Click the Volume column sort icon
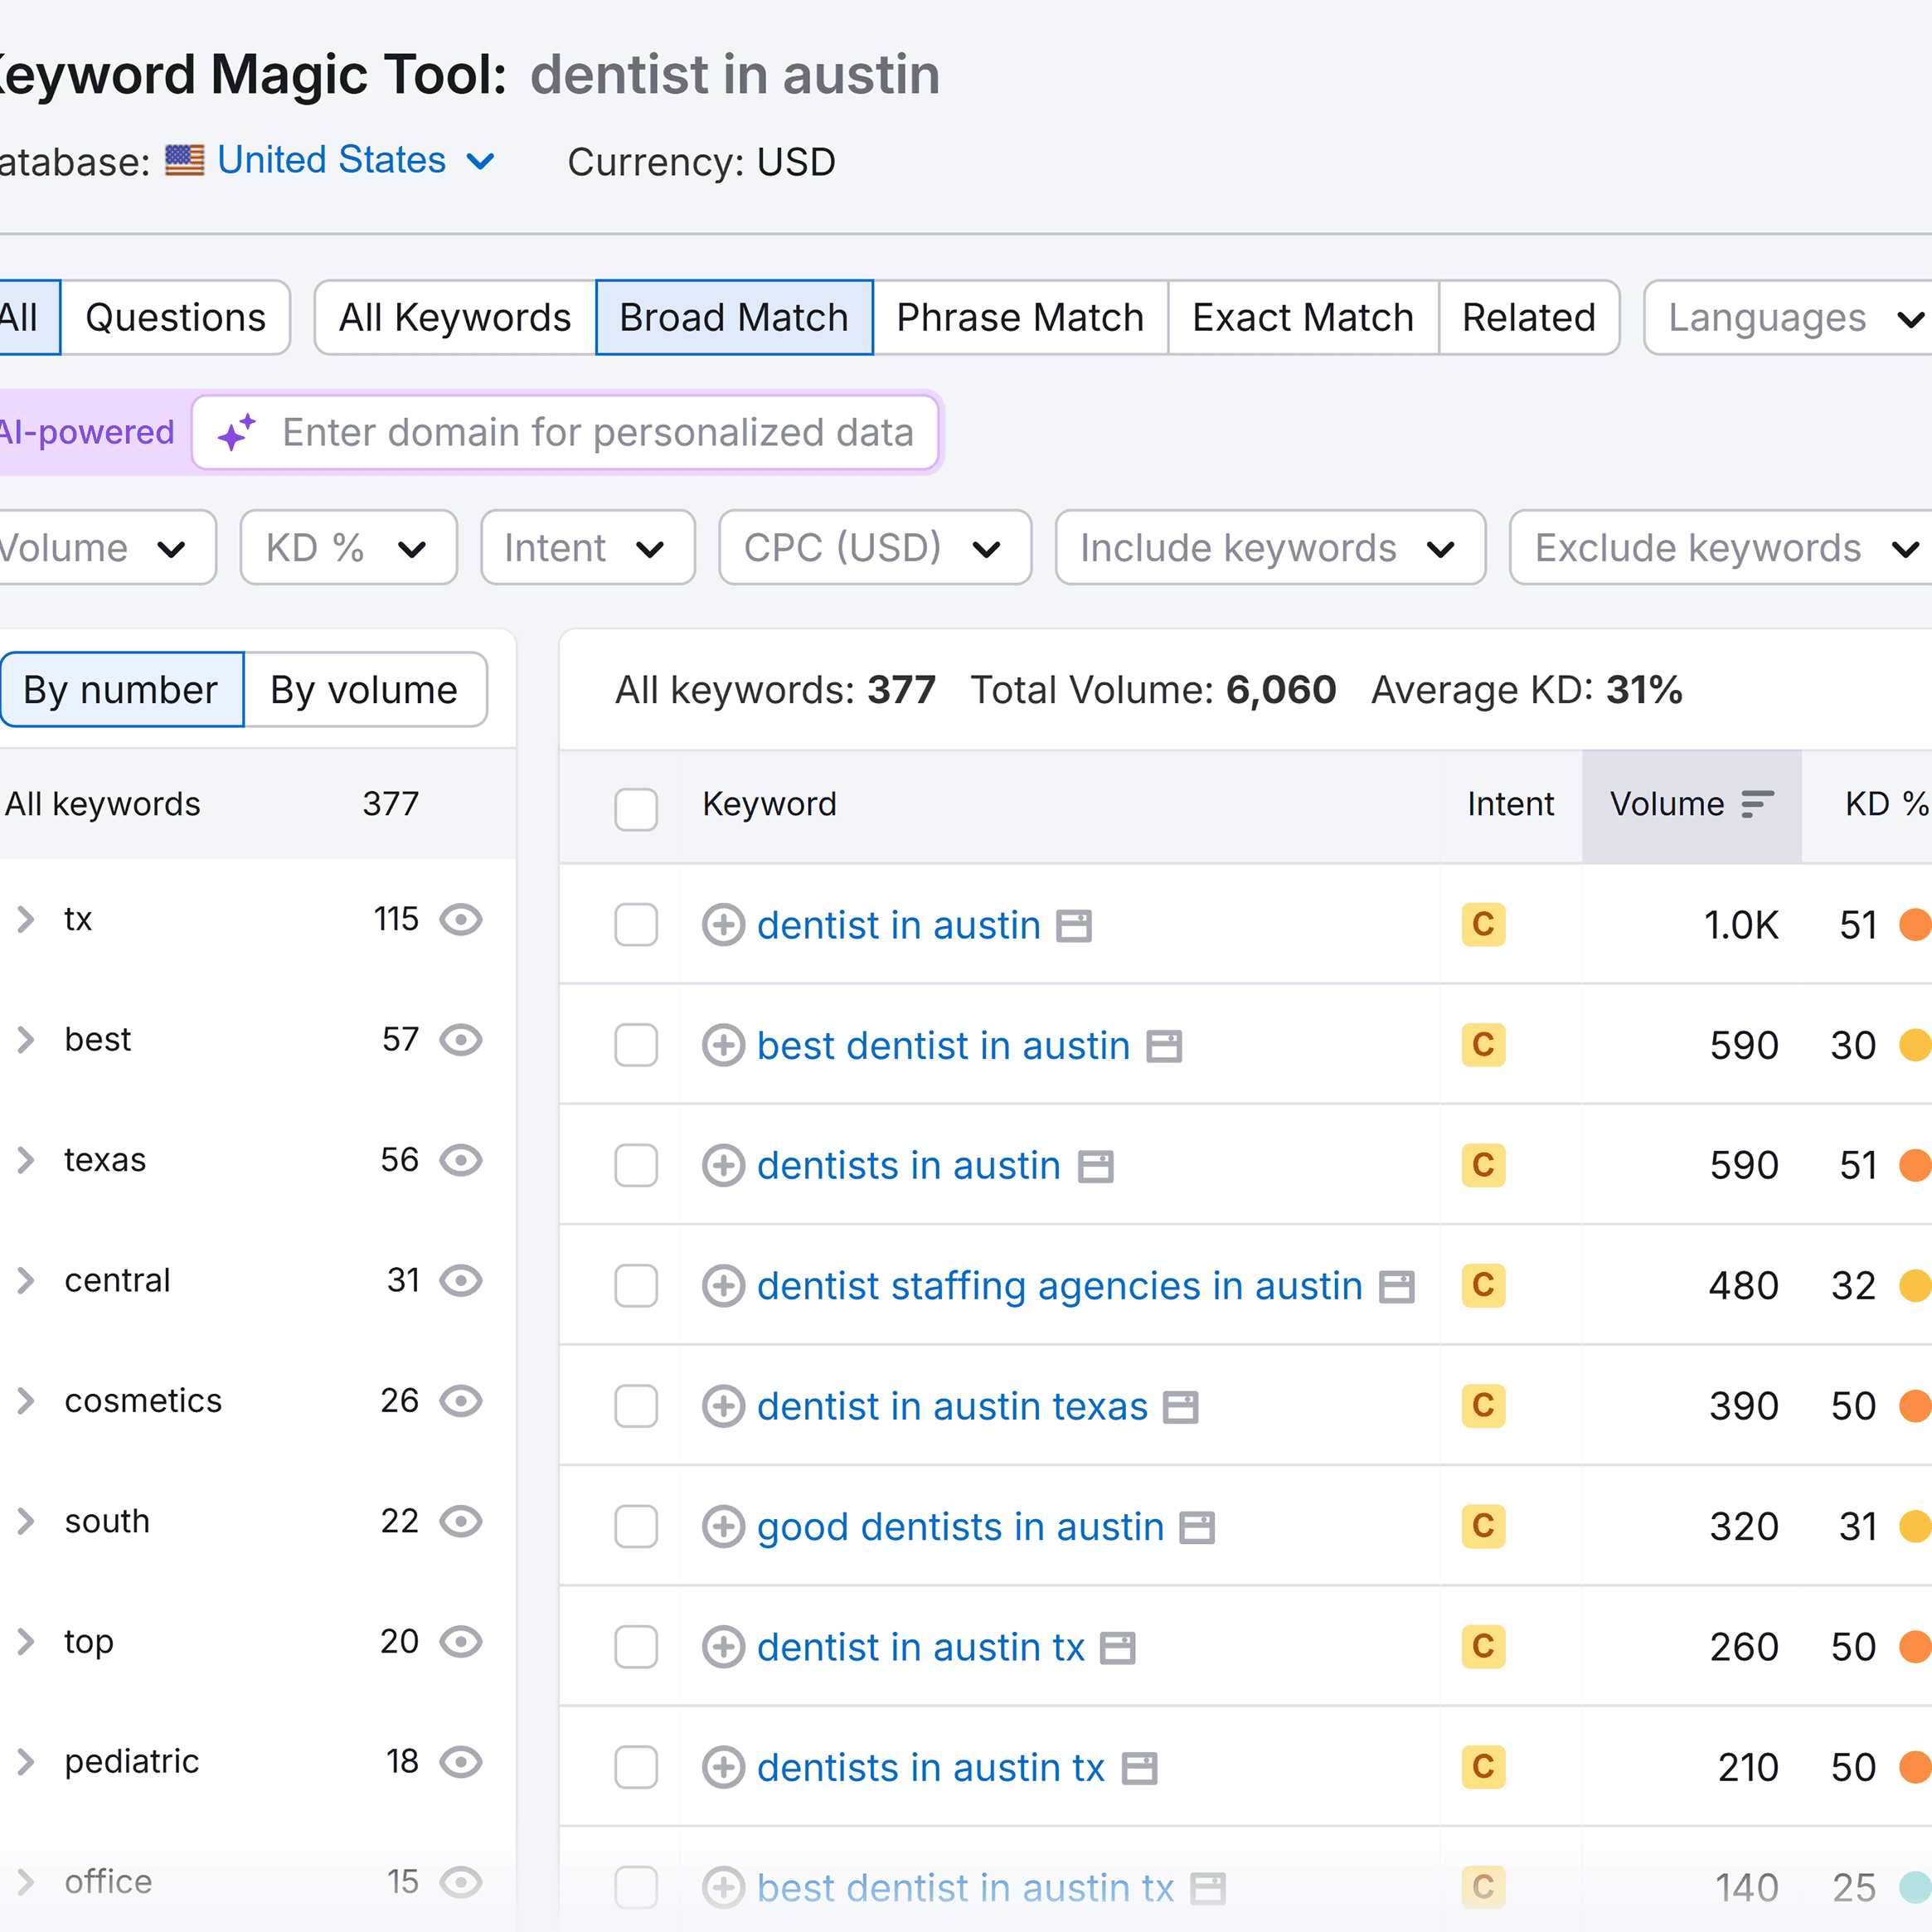 tap(1757, 804)
